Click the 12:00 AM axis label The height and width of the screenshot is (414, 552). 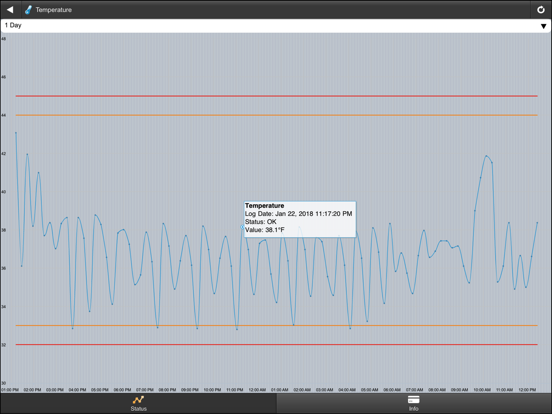pyautogui.click(x=257, y=390)
